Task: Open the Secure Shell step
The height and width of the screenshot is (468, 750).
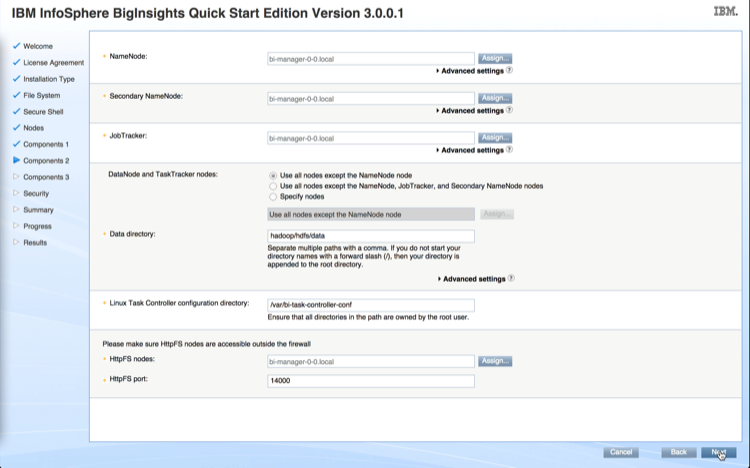Action: coord(43,111)
